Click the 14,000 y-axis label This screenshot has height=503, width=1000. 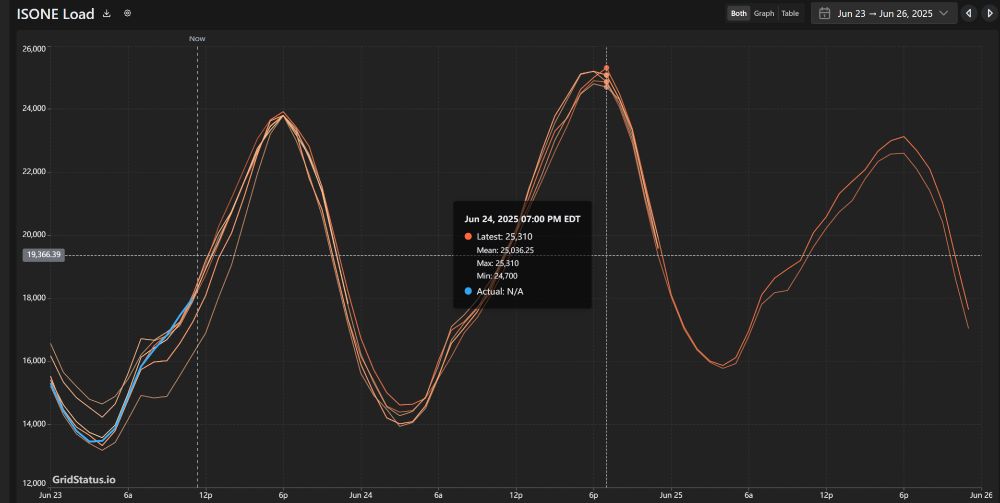(x=34, y=424)
